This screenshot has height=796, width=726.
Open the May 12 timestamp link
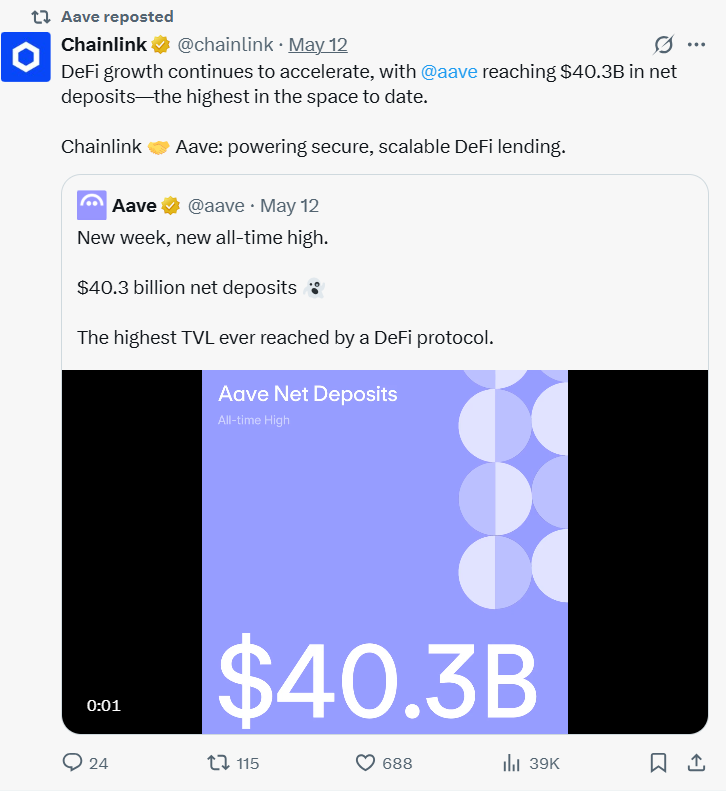[x=317, y=45]
